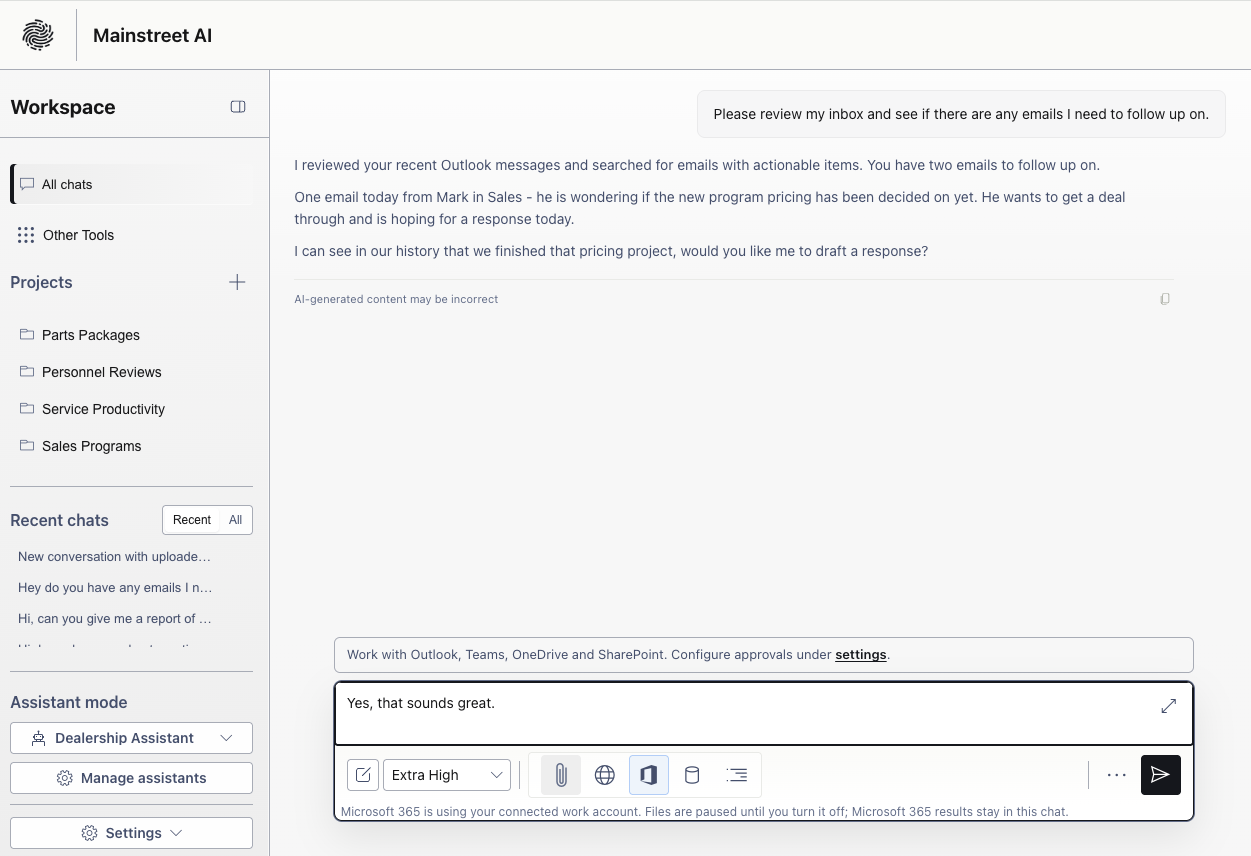Toggle web search globe icon

605,775
